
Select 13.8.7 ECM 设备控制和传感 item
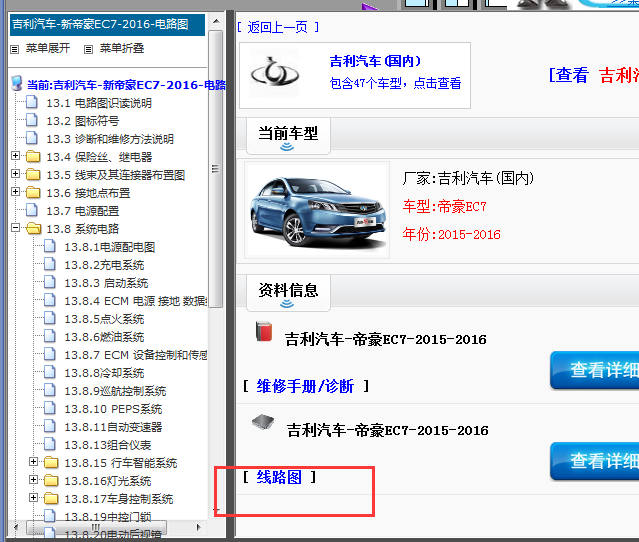pos(136,355)
